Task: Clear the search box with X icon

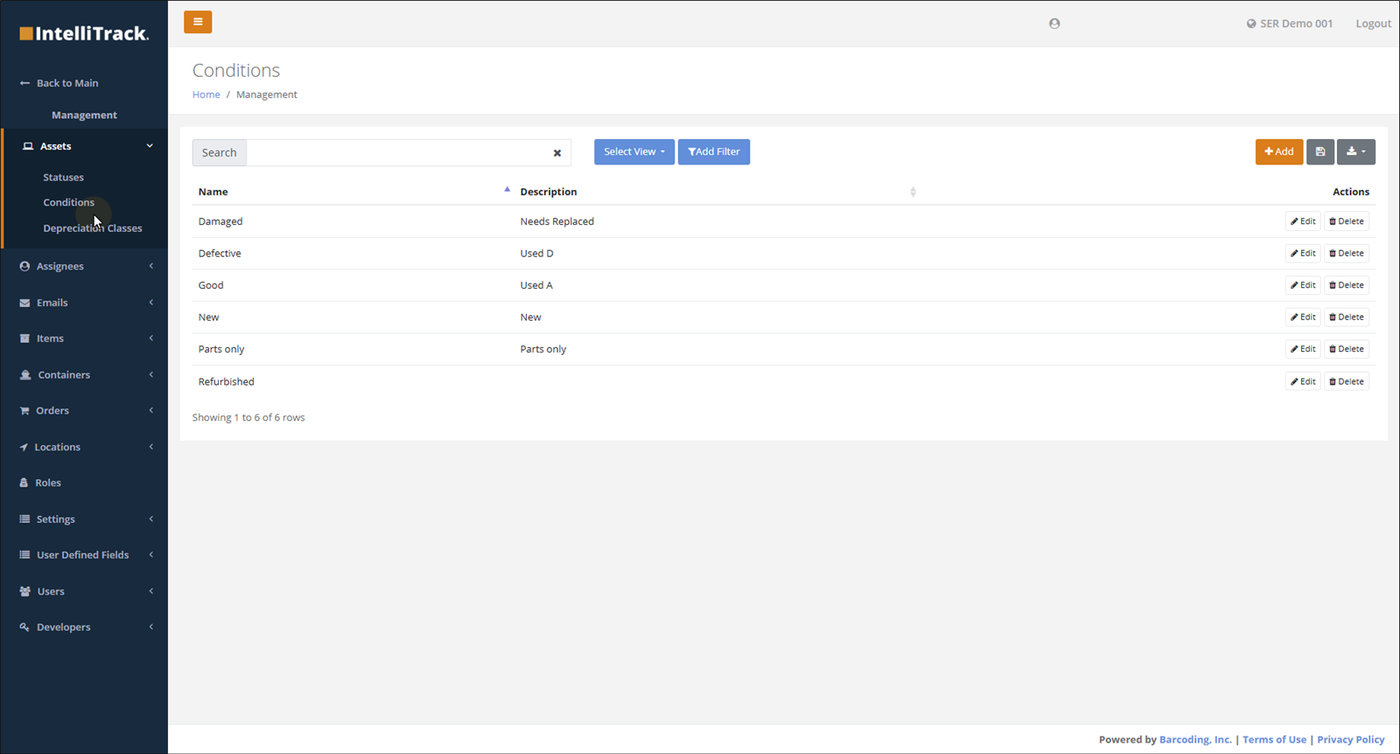Action: coord(557,153)
